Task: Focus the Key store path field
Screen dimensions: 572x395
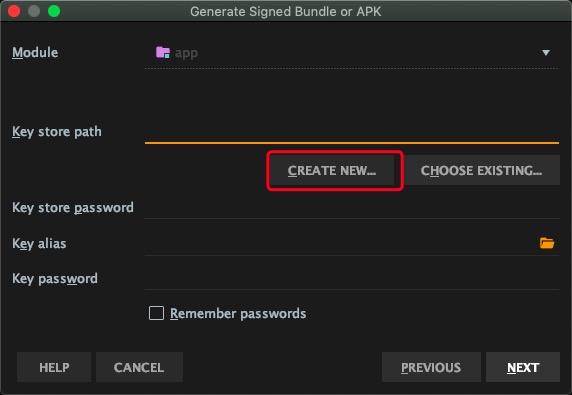Action: [352, 132]
